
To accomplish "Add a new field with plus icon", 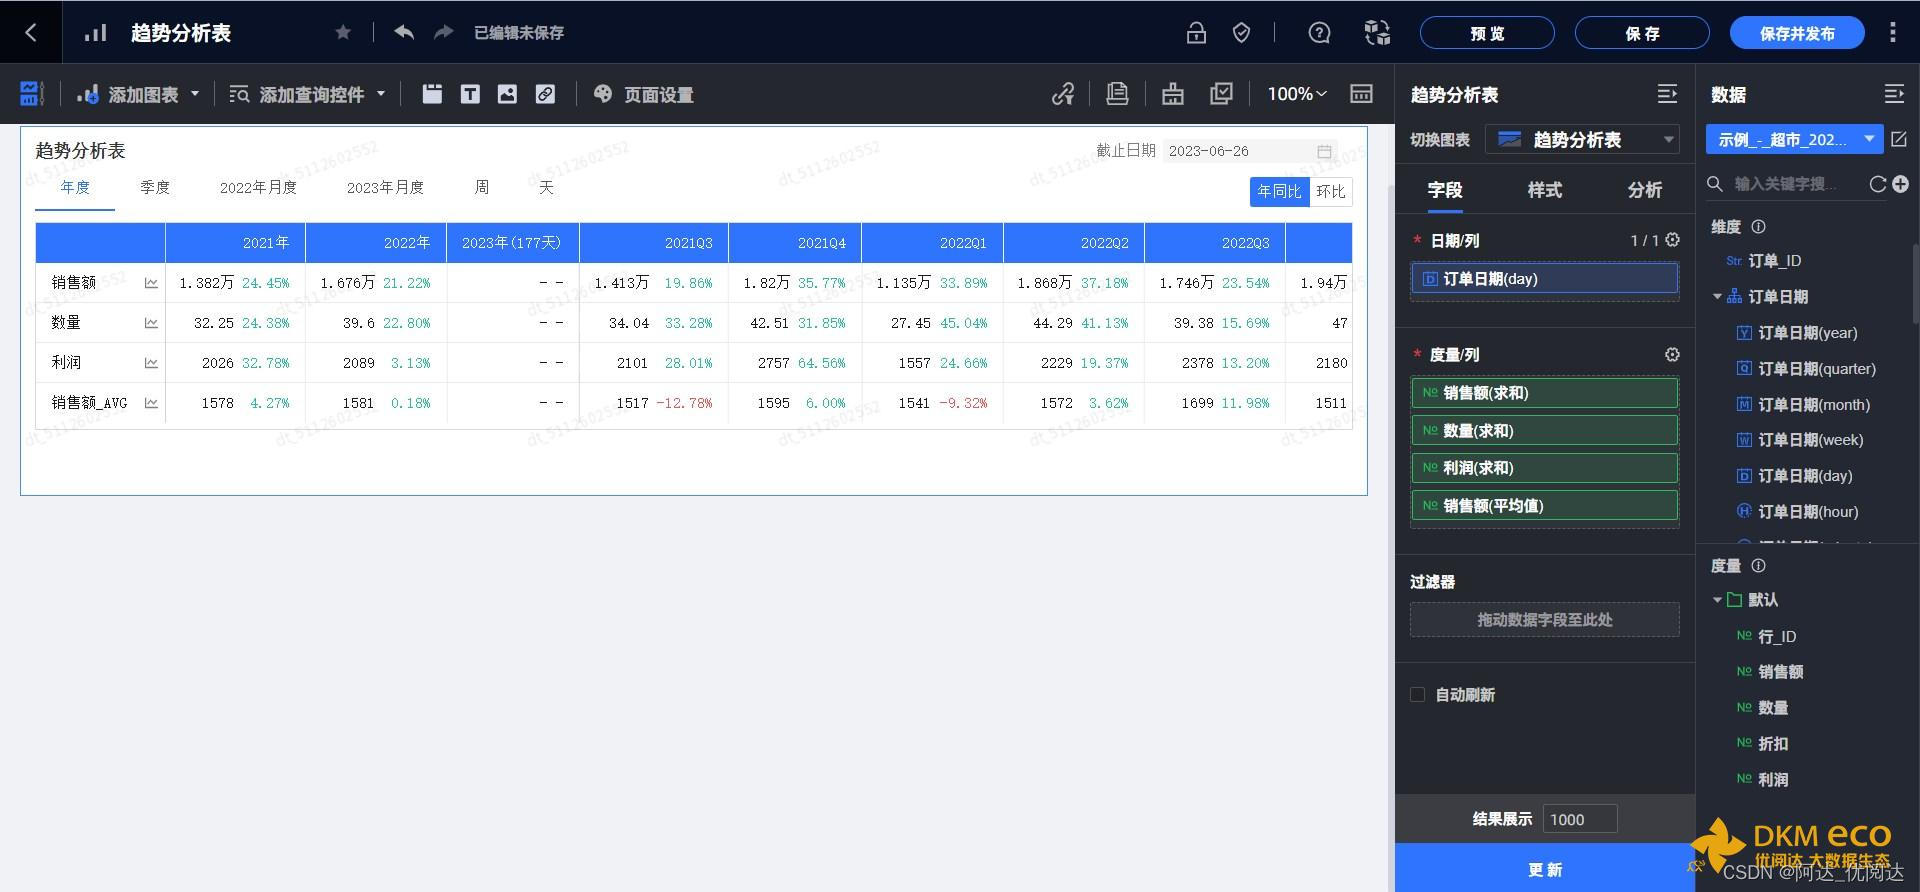I will [x=1900, y=184].
